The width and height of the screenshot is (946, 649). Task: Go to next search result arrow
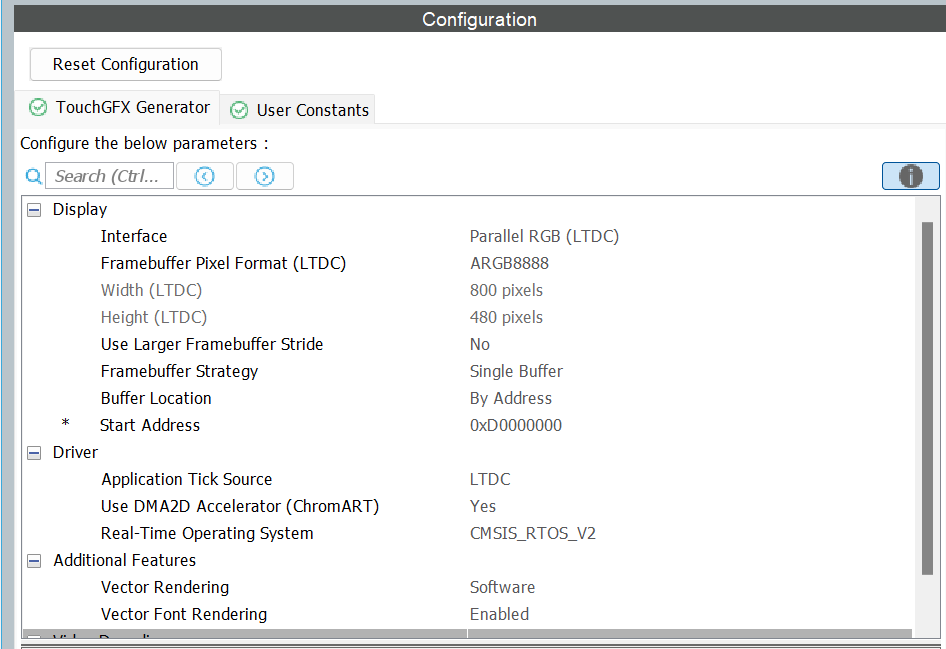coord(264,176)
